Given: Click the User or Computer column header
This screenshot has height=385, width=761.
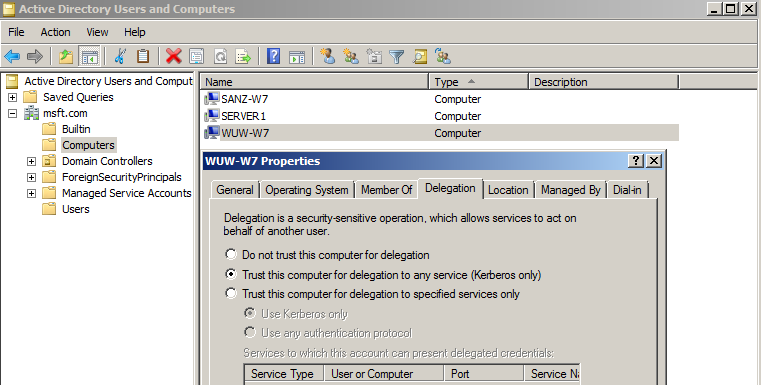Looking at the screenshot, I should tap(384, 373).
